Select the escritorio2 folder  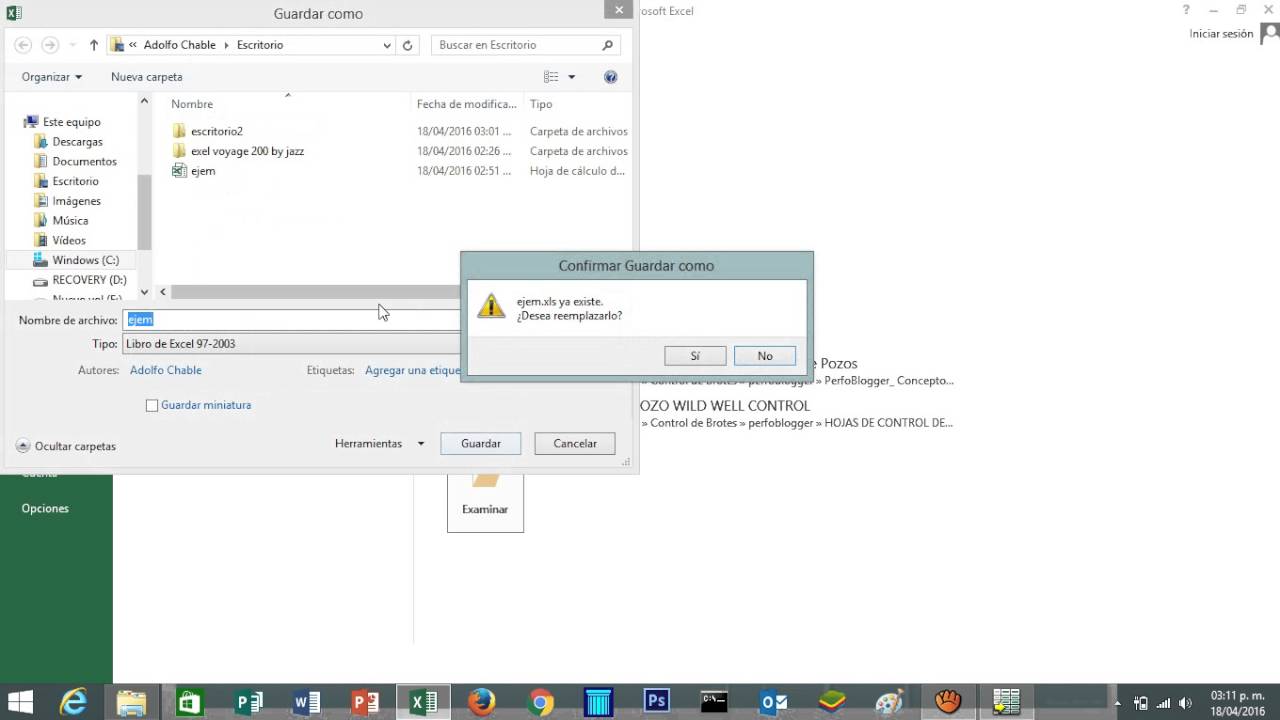(217, 131)
